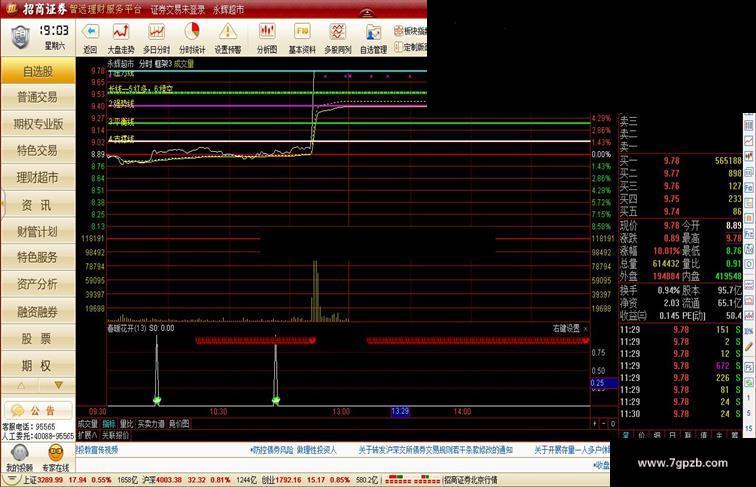Switch to 竞价图 tab
Image resolution: width=756 pixels, height=487 pixels.
coord(179,424)
